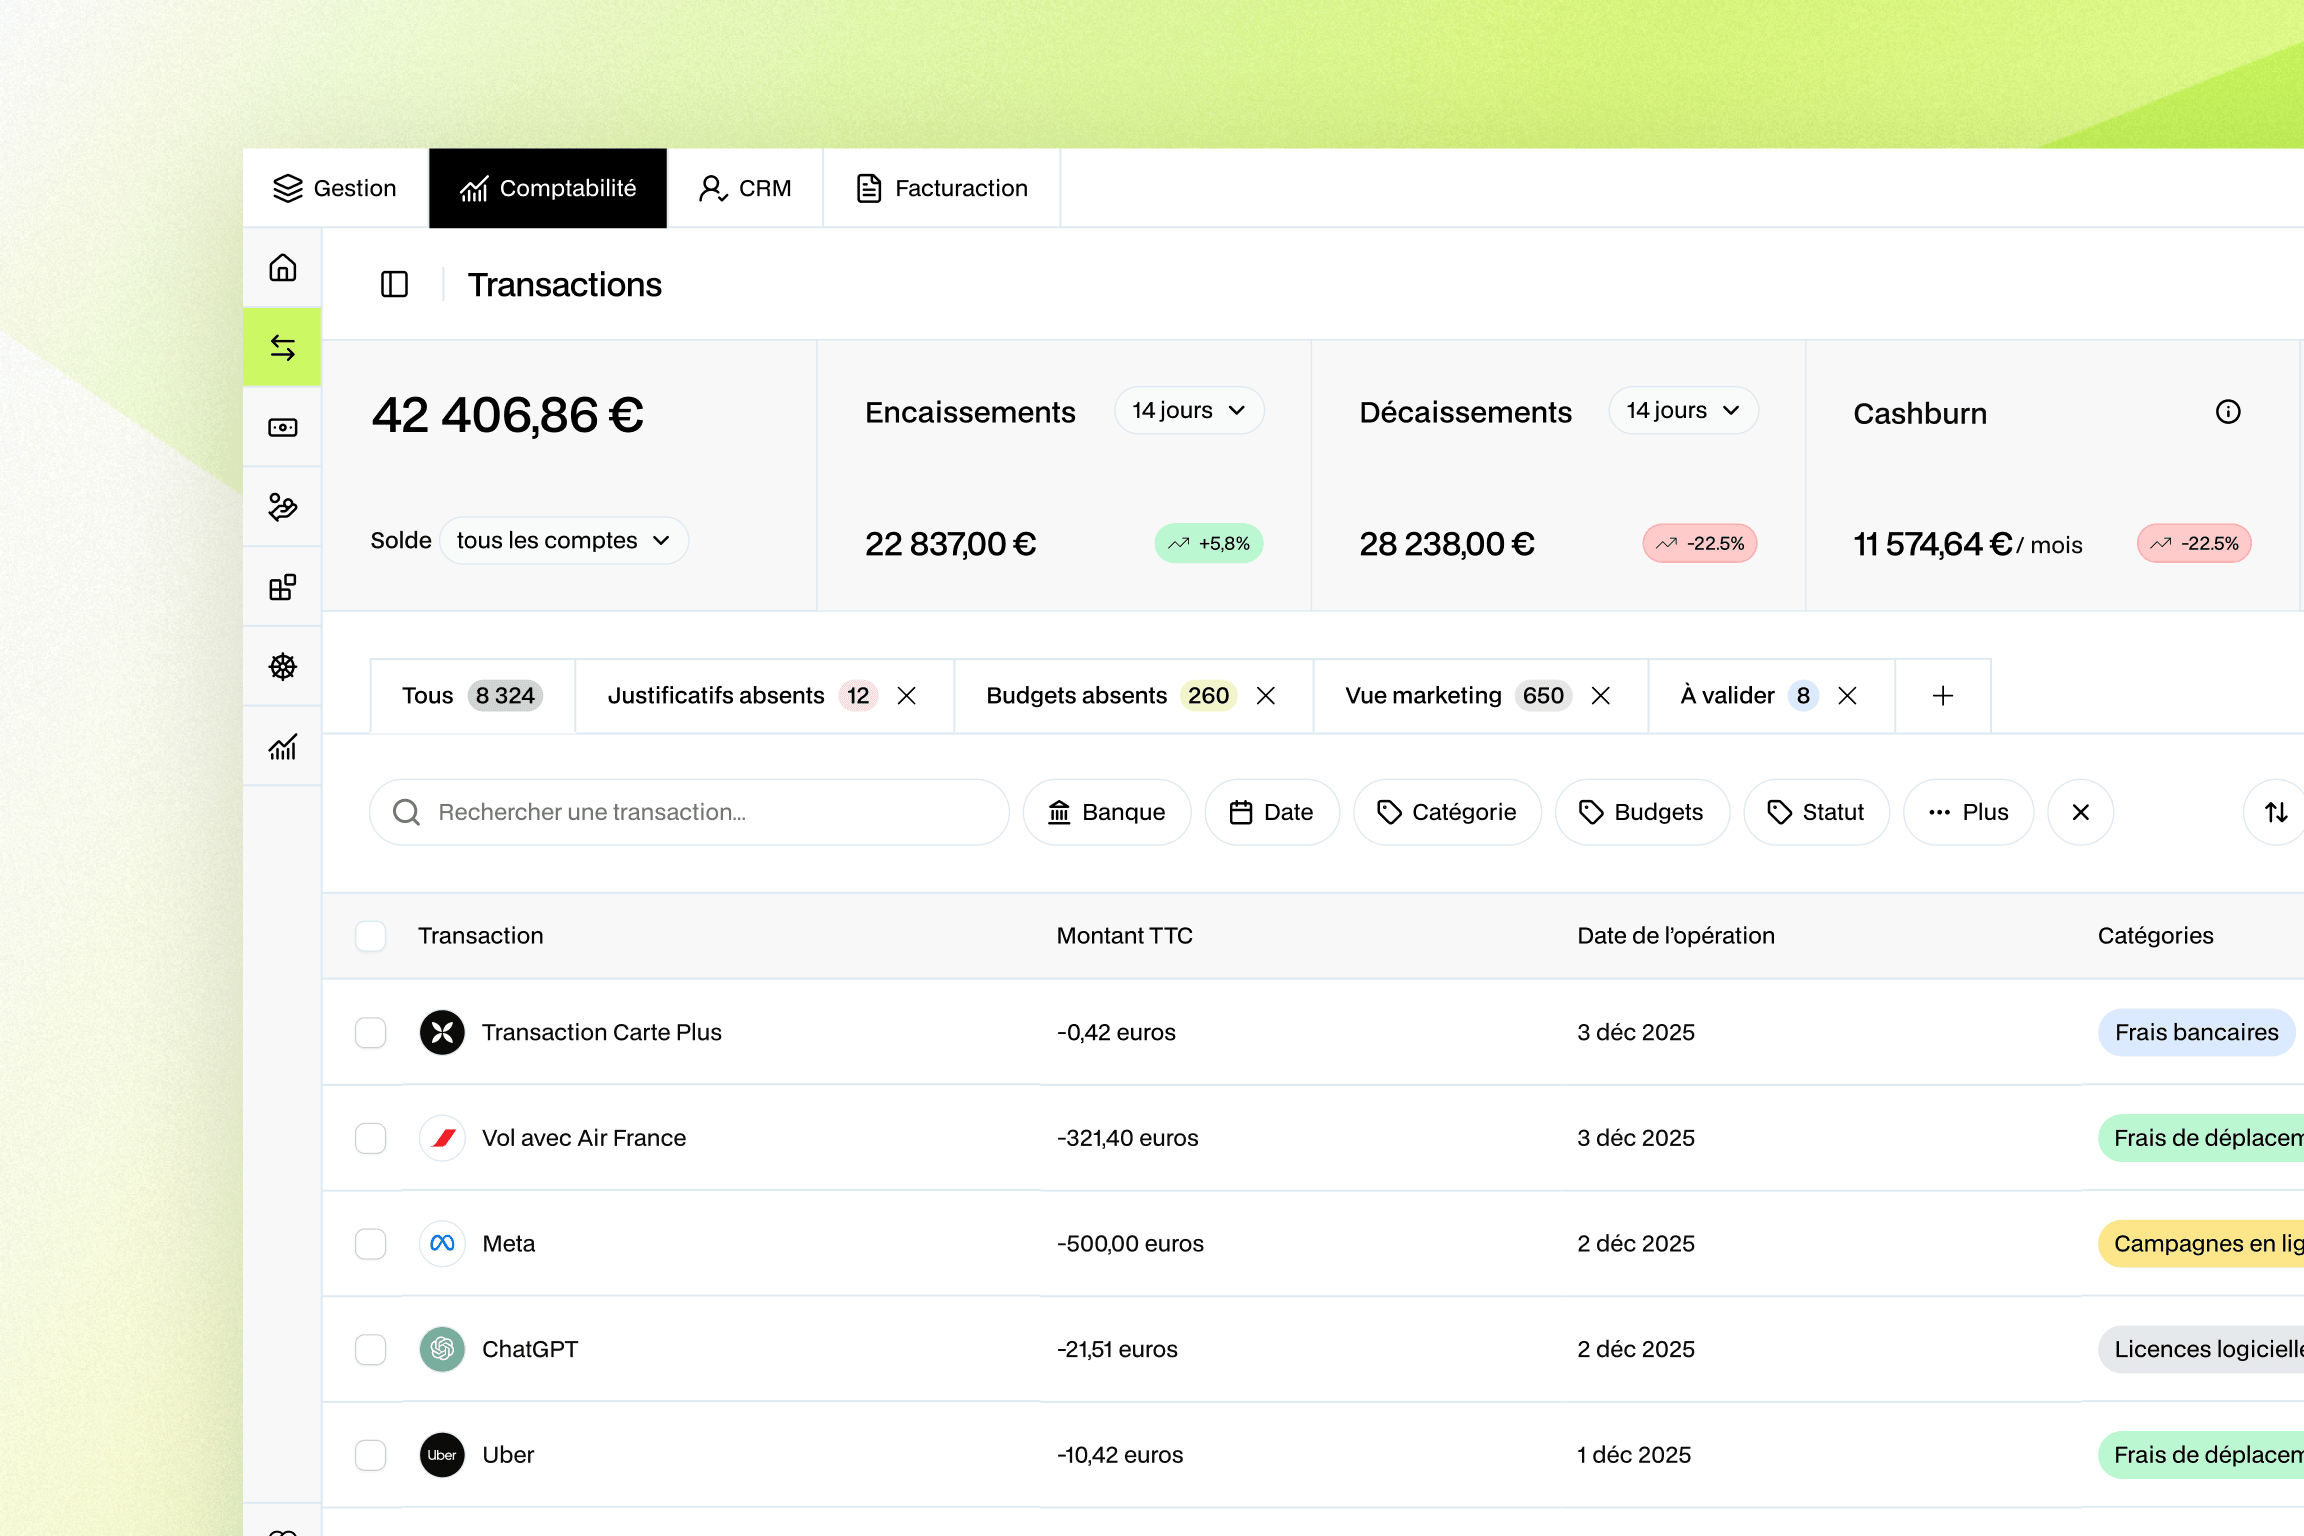The width and height of the screenshot is (2304, 1536).
Task: Select the transactions arrows sidebar icon
Action: [x=283, y=348]
